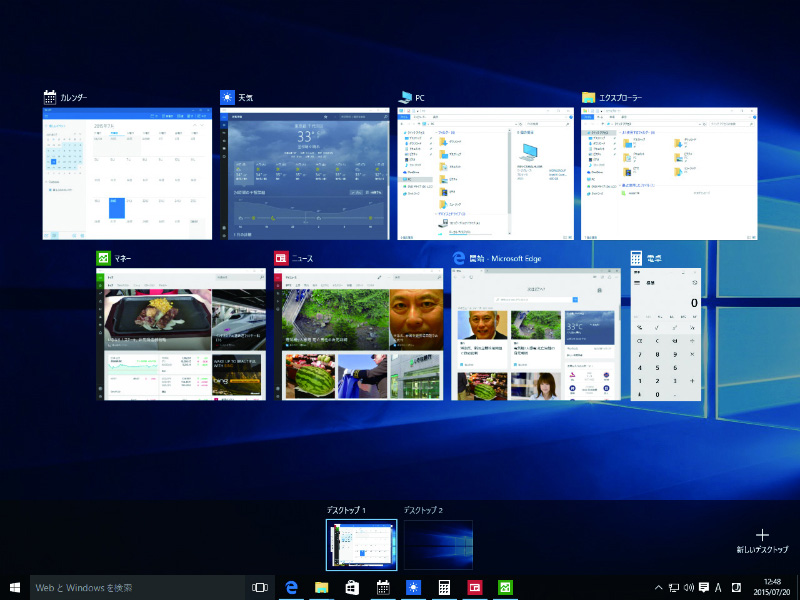Toggle the IME input mode indicator
The height and width of the screenshot is (600, 800).
click(718, 587)
